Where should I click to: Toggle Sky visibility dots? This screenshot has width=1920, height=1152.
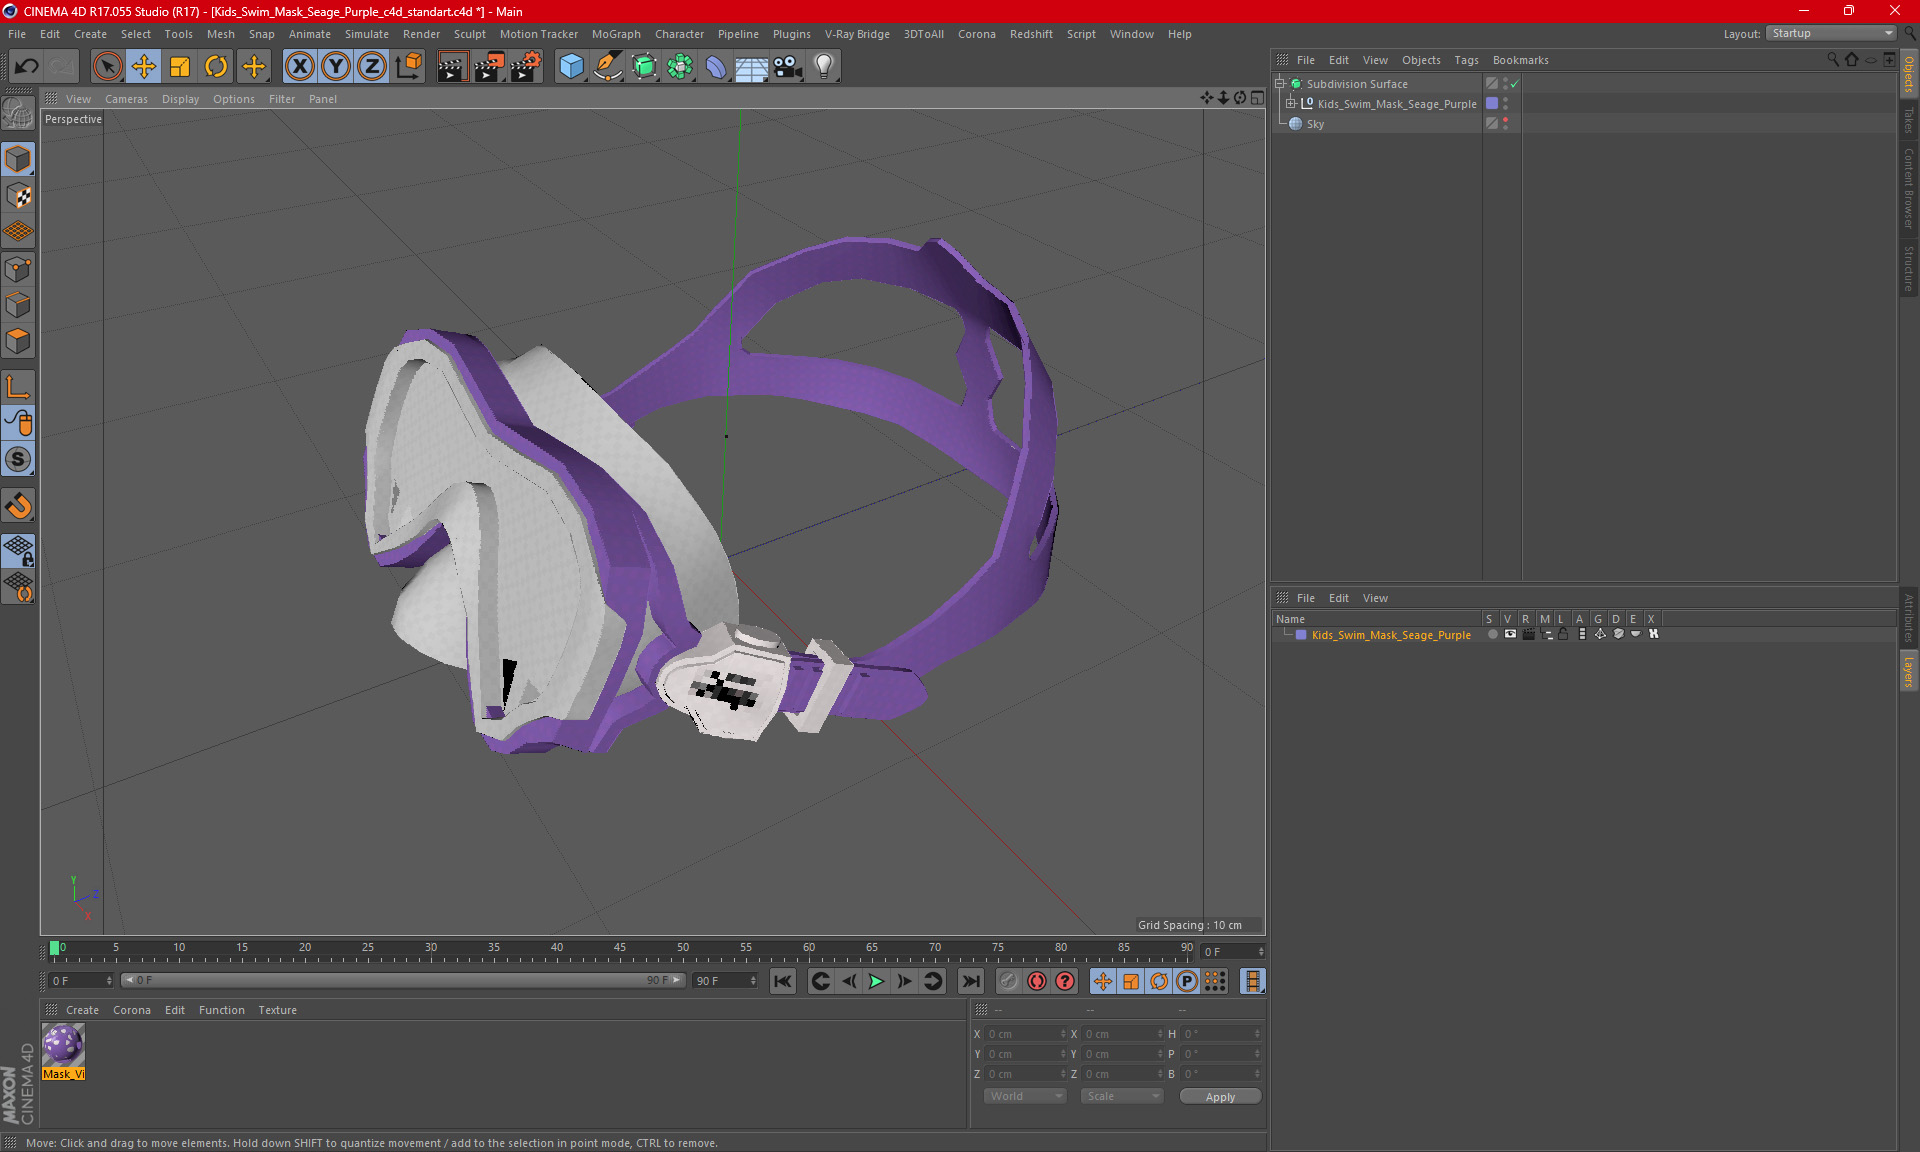click(x=1505, y=124)
